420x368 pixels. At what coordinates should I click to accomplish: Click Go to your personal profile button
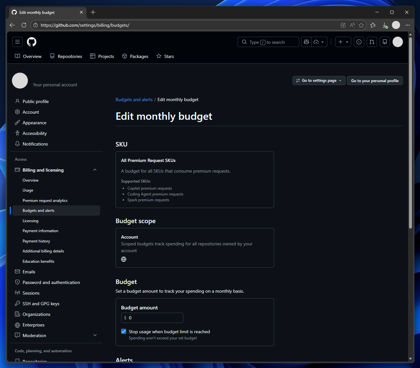tap(375, 81)
